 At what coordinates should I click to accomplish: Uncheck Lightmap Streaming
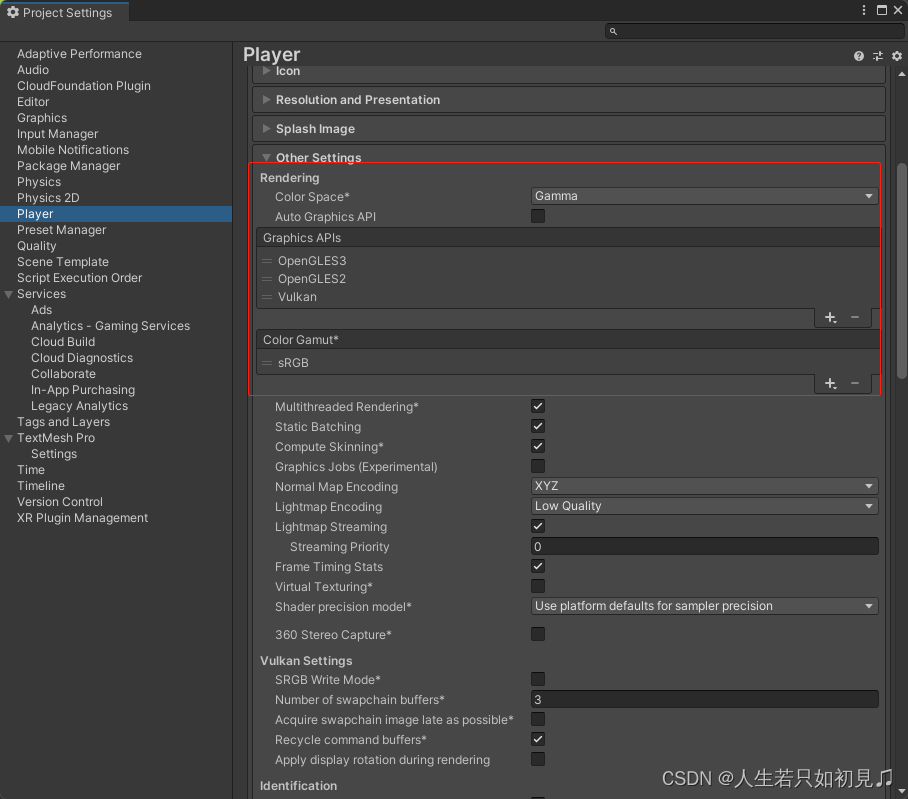tap(537, 526)
